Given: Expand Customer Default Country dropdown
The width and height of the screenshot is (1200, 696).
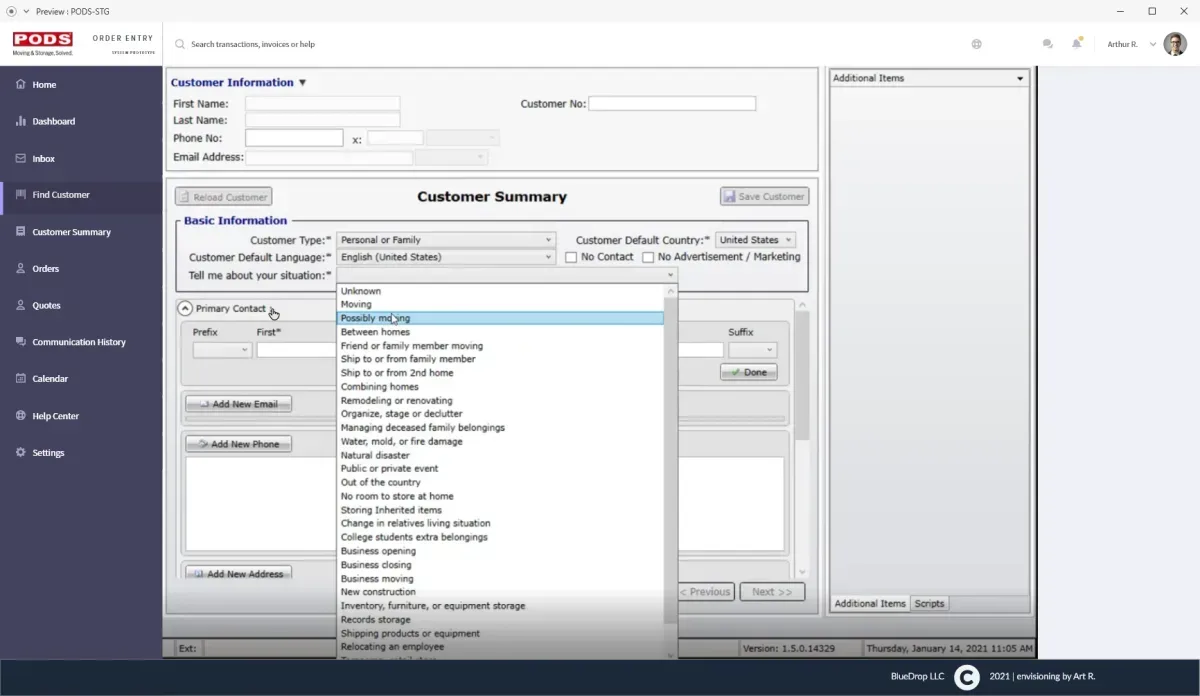Looking at the screenshot, I should 755,240.
